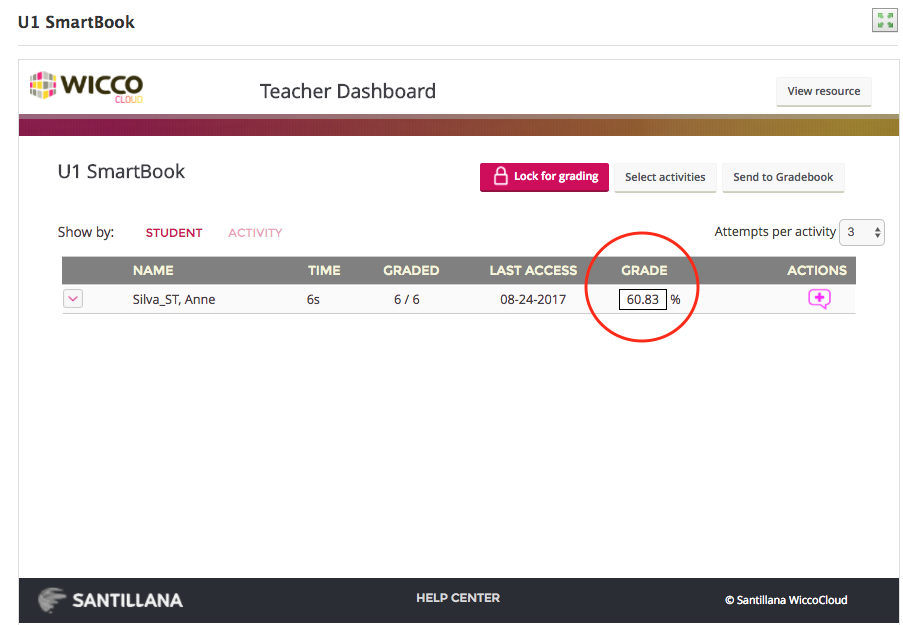Switch to the Activity view tab
The image size is (903, 625).
point(255,233)
